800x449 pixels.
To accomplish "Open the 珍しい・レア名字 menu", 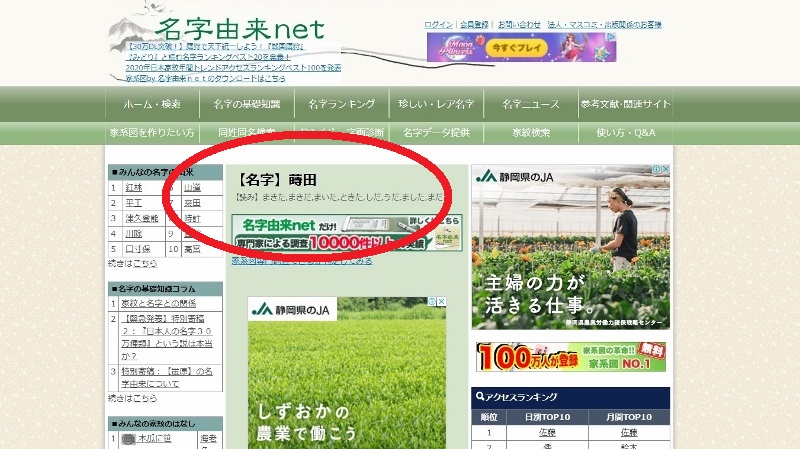I will [x=436, y=104].
